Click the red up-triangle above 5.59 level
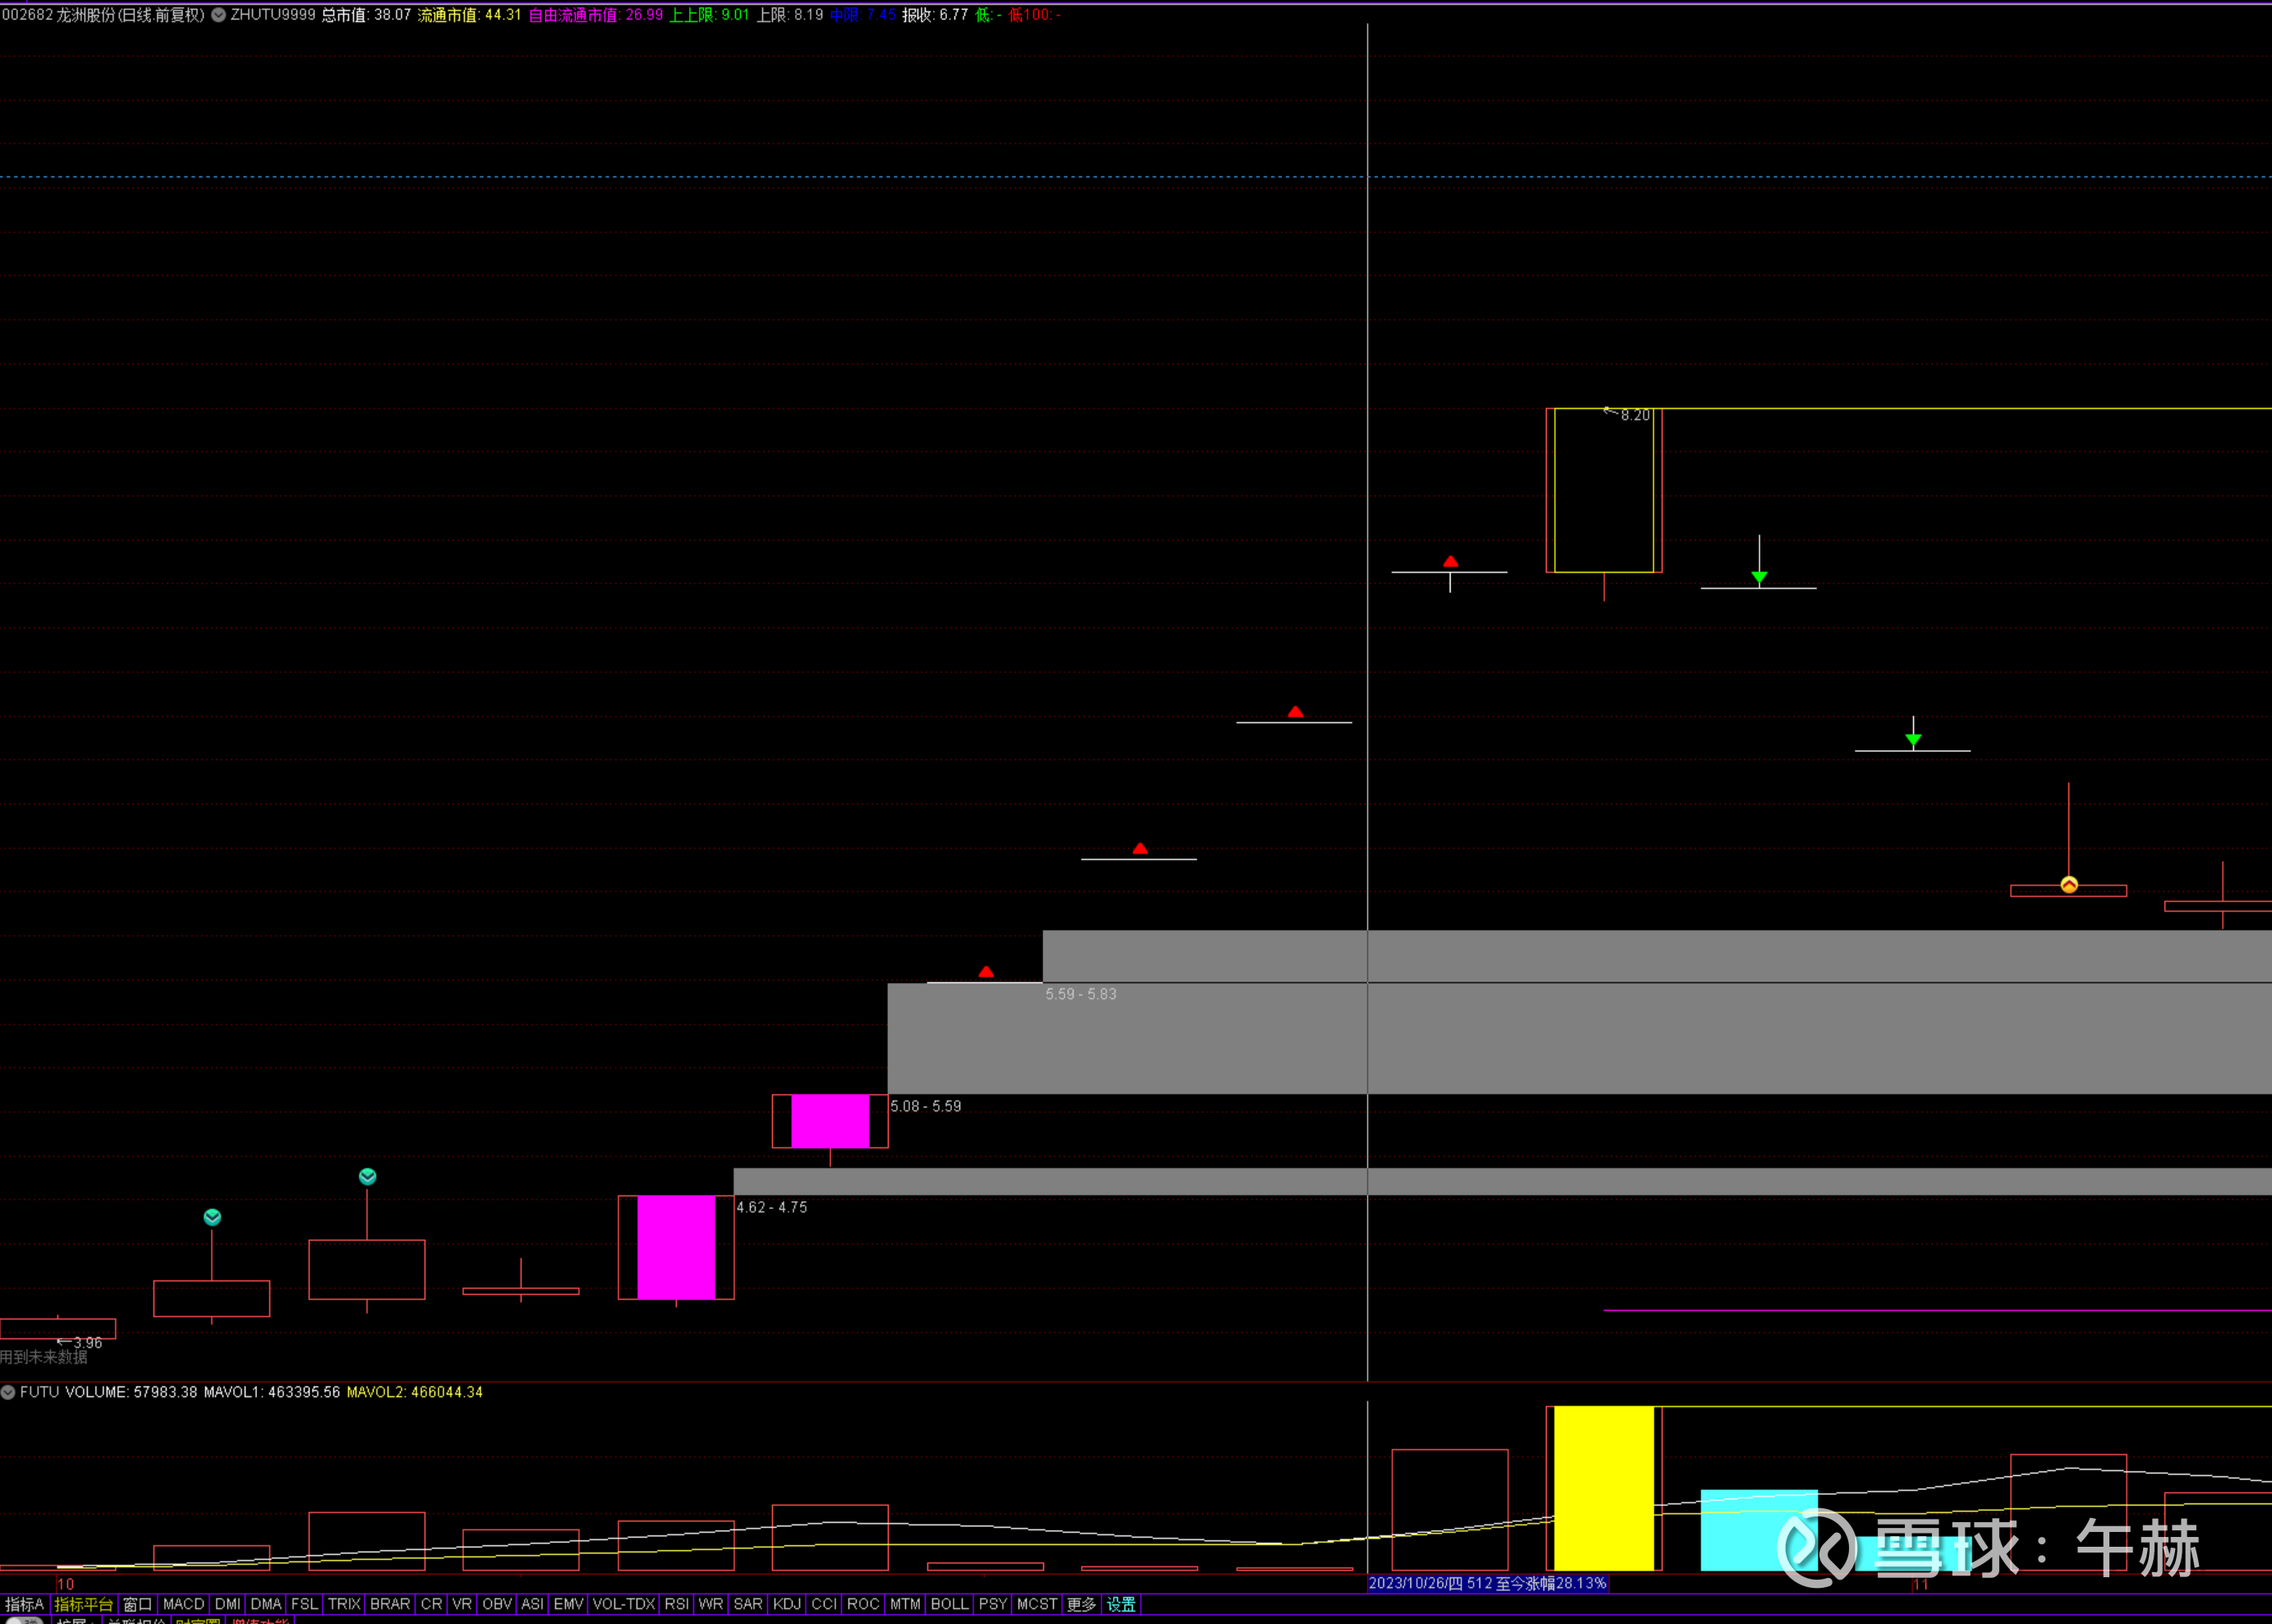Viewport: 2272px width, 1624px height. click(x=986, y=972)
